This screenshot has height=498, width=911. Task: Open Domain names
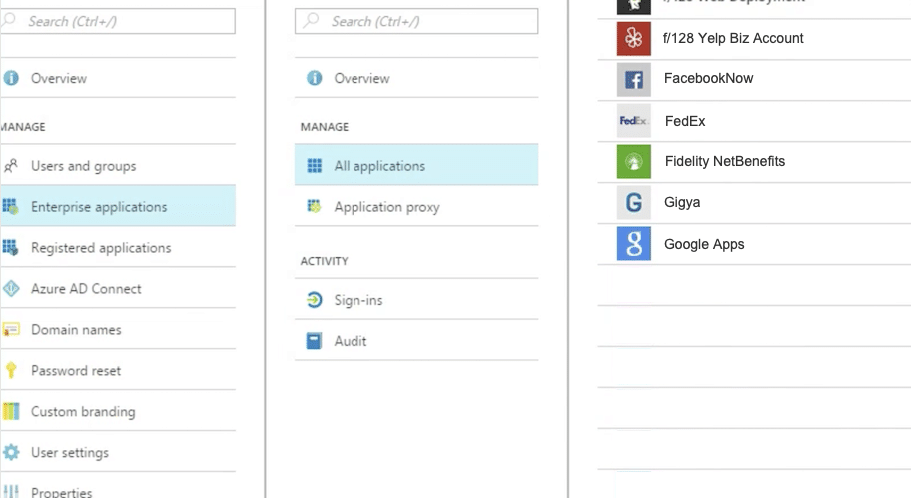(x=118, y=329)
